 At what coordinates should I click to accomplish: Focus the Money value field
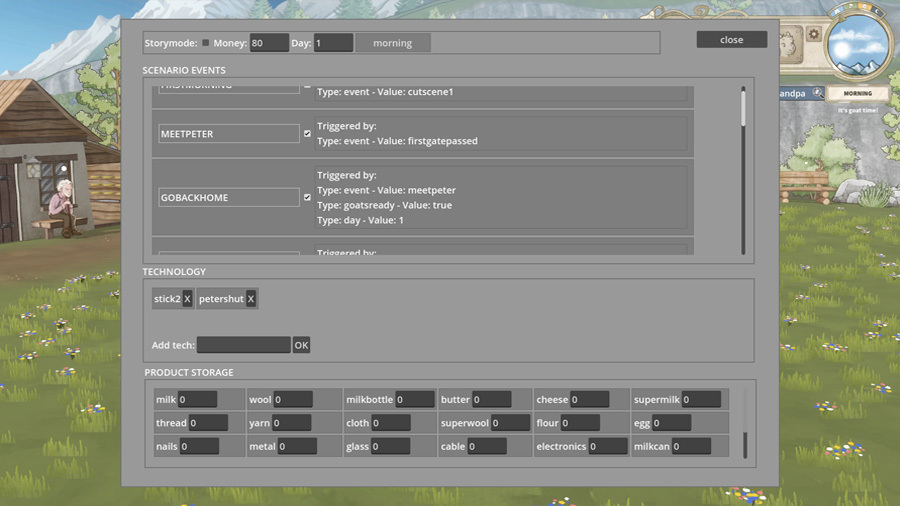click(x=269, y=43)
